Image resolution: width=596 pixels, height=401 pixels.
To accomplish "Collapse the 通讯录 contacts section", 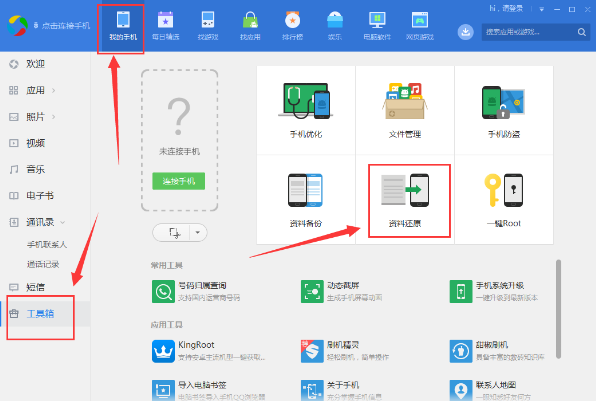I will (63, 222).
